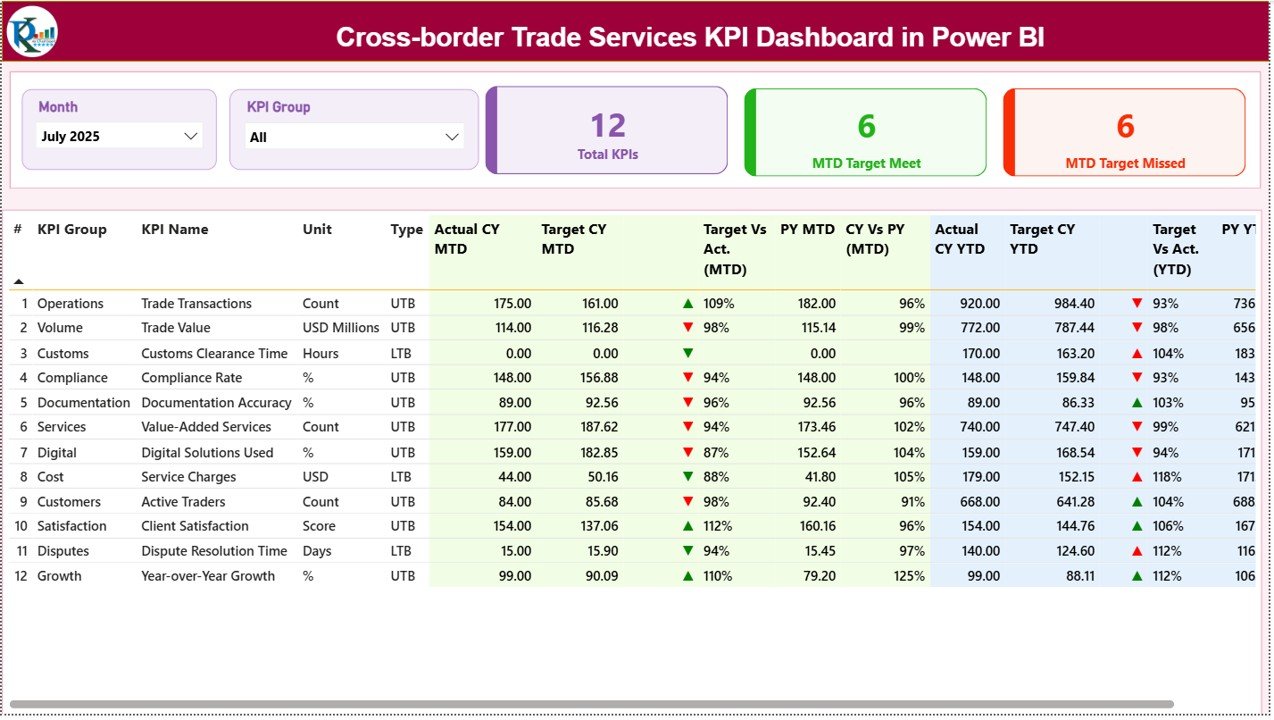Click the green up arrow beside Trade Transactions 109%
Screen dimensions: 1274x720
pos(688,302)
